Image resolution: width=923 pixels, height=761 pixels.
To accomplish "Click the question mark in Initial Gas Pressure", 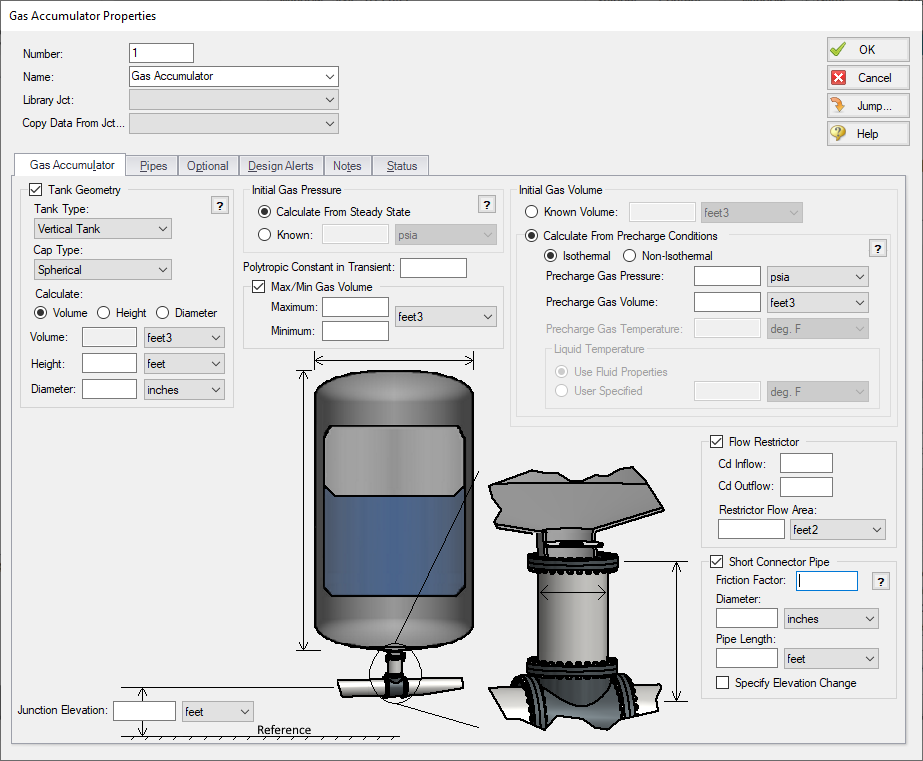I will click(487, 205).
